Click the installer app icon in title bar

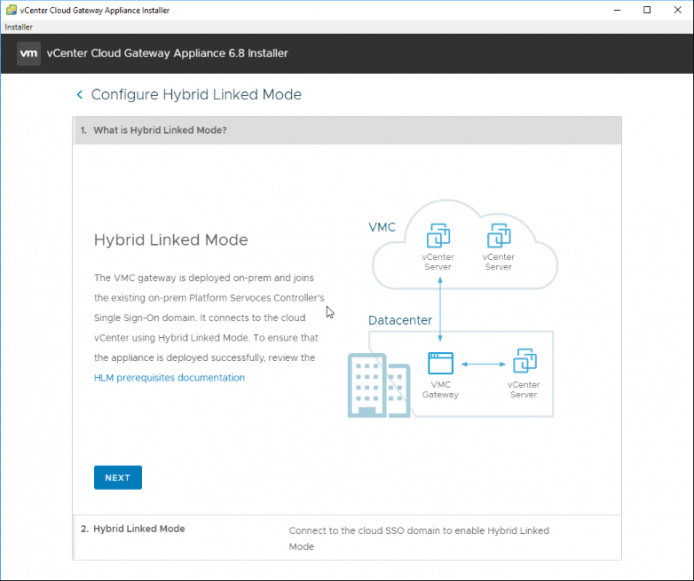(11, 10)
